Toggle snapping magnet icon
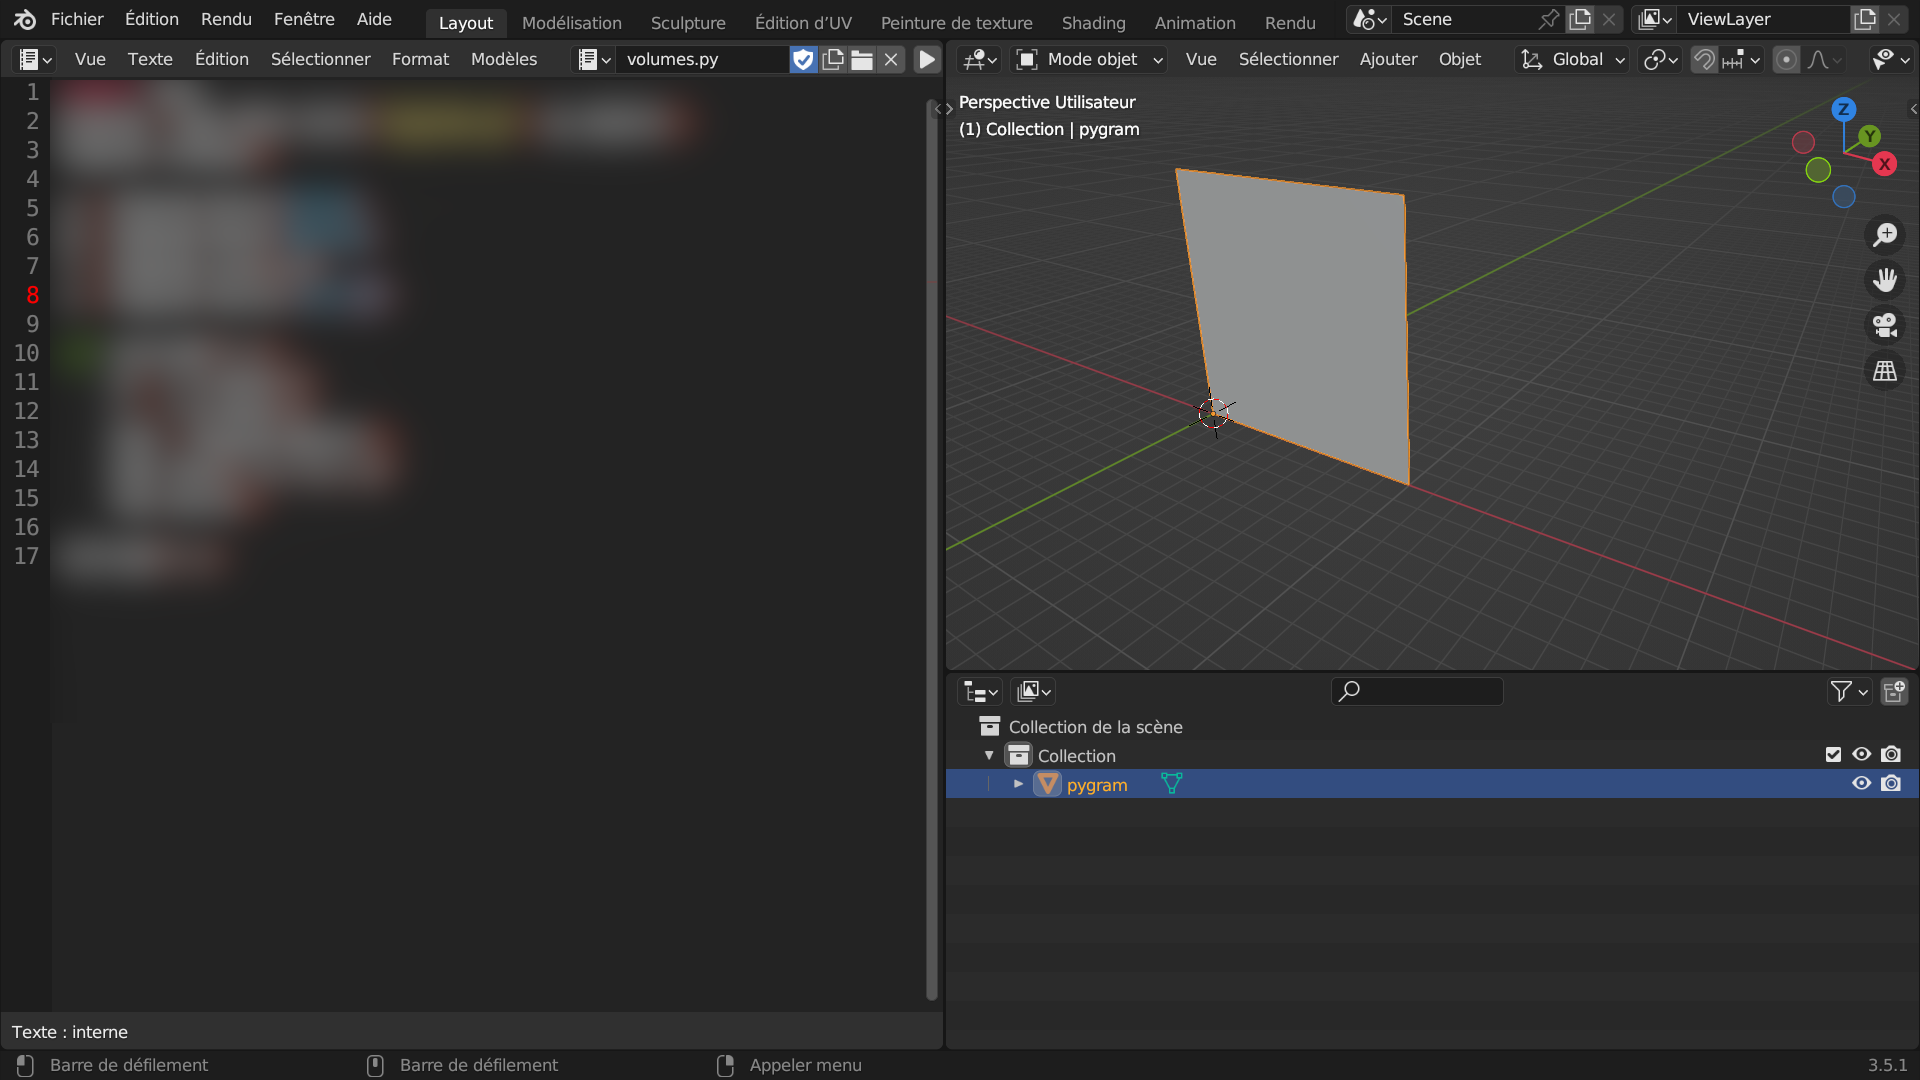The width and height of the screenshot is (1920, 1080). point(1704,60)
